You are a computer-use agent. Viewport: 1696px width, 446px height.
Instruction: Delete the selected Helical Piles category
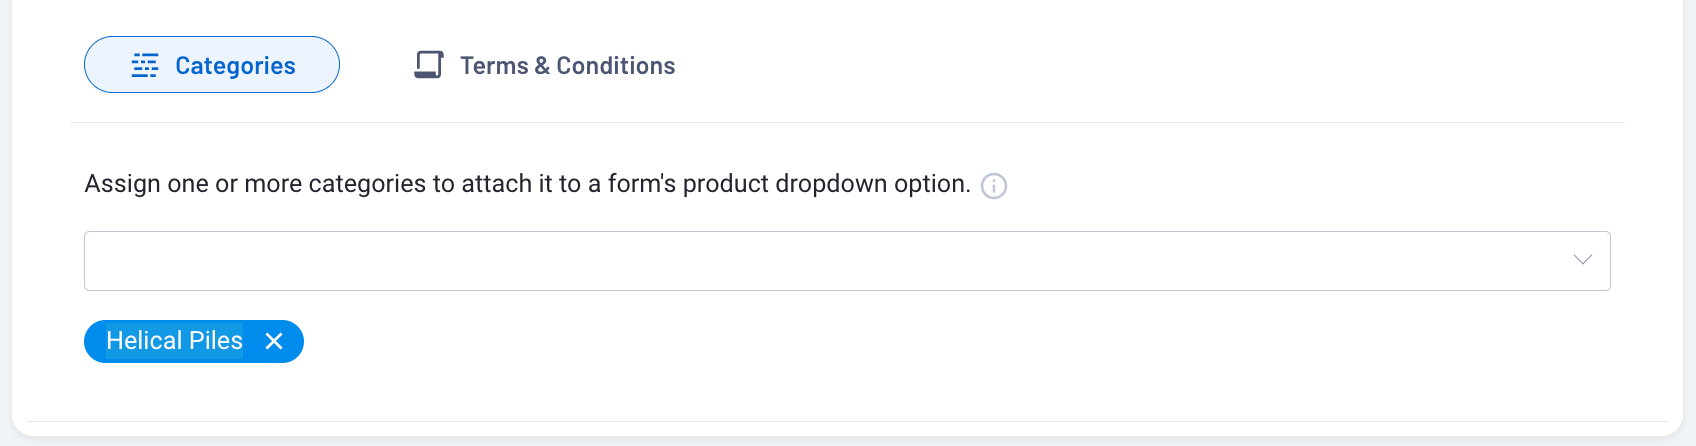click(x=274, y=342)
